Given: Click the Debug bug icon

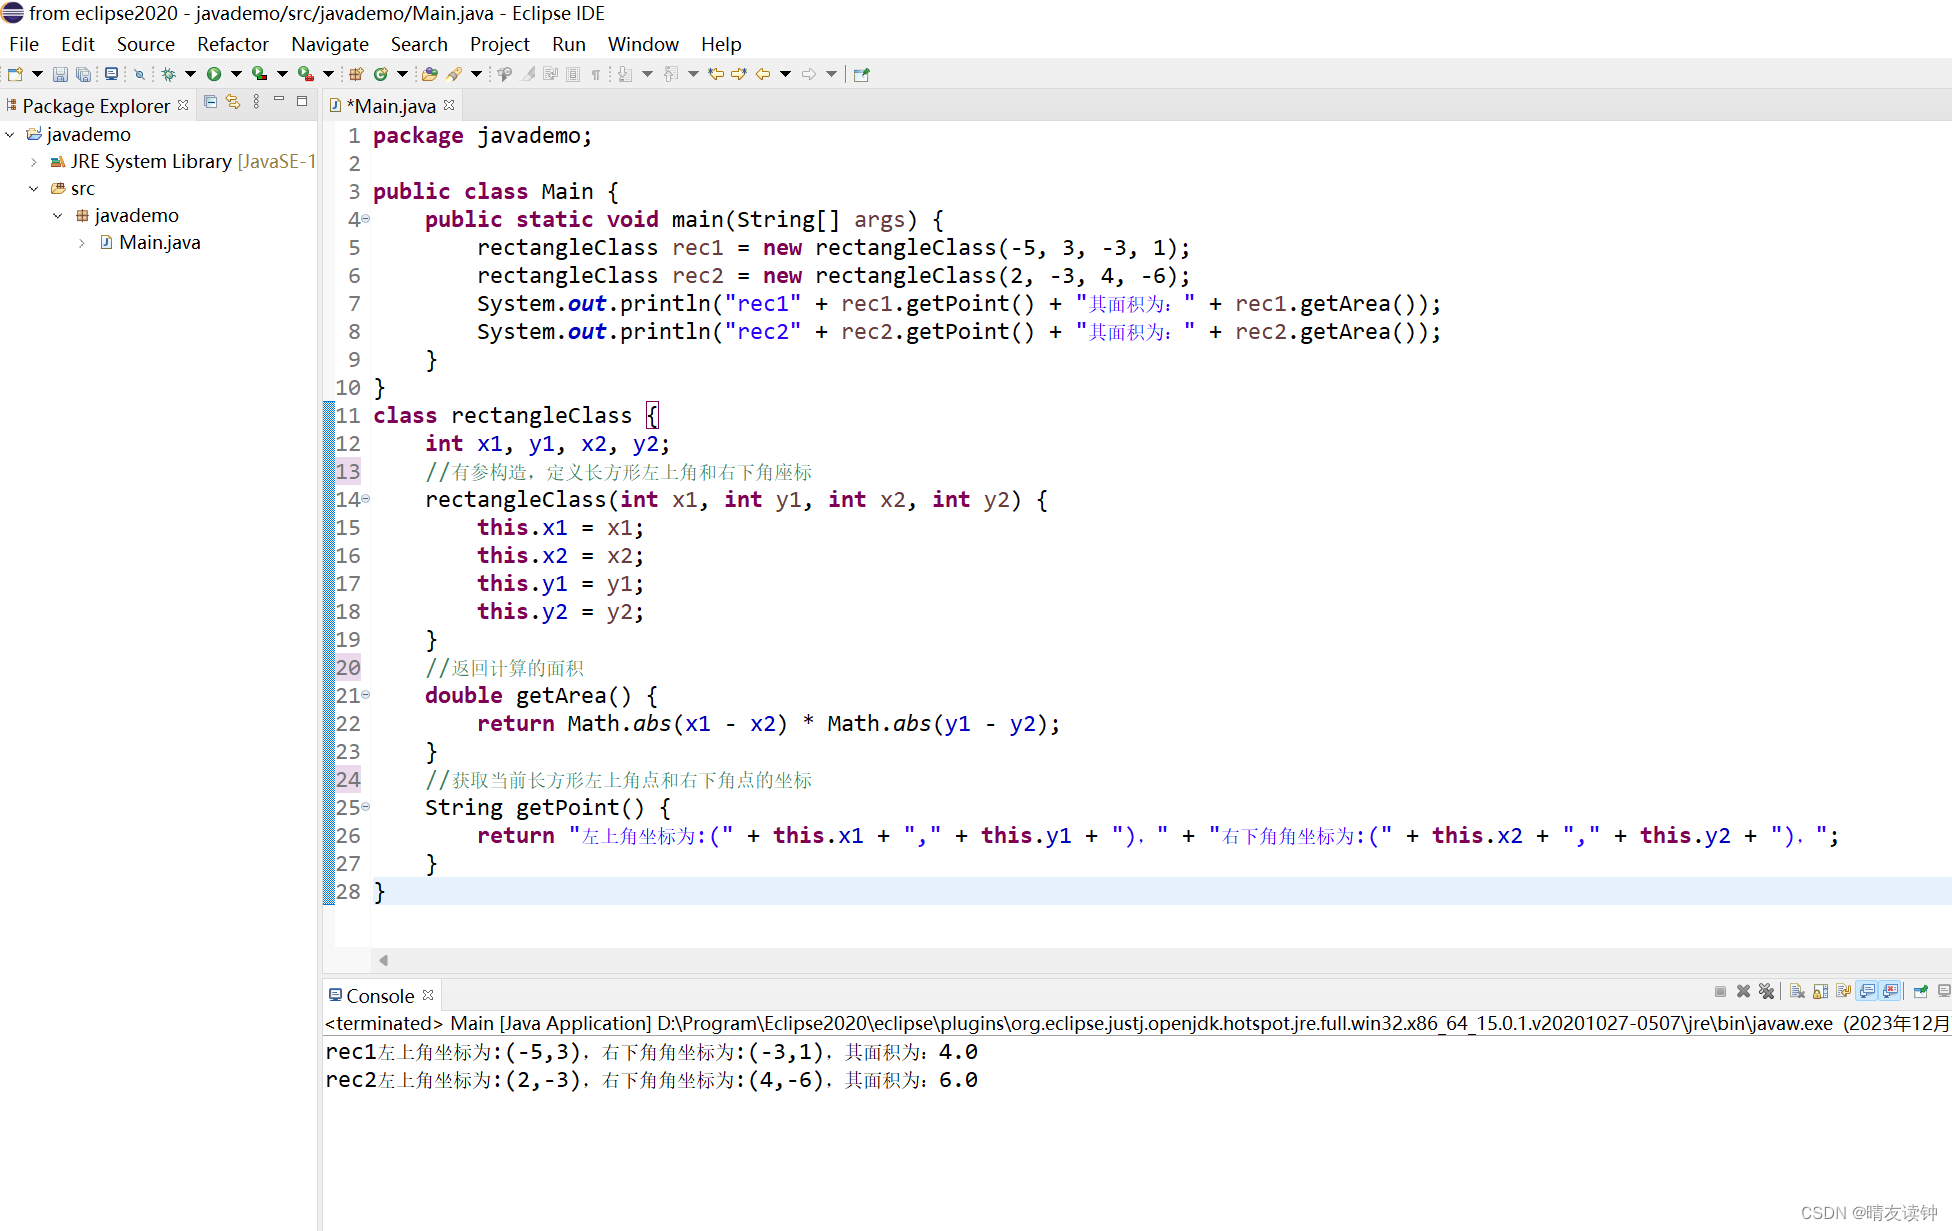Looking at the screenshot, I should (168, 74).
